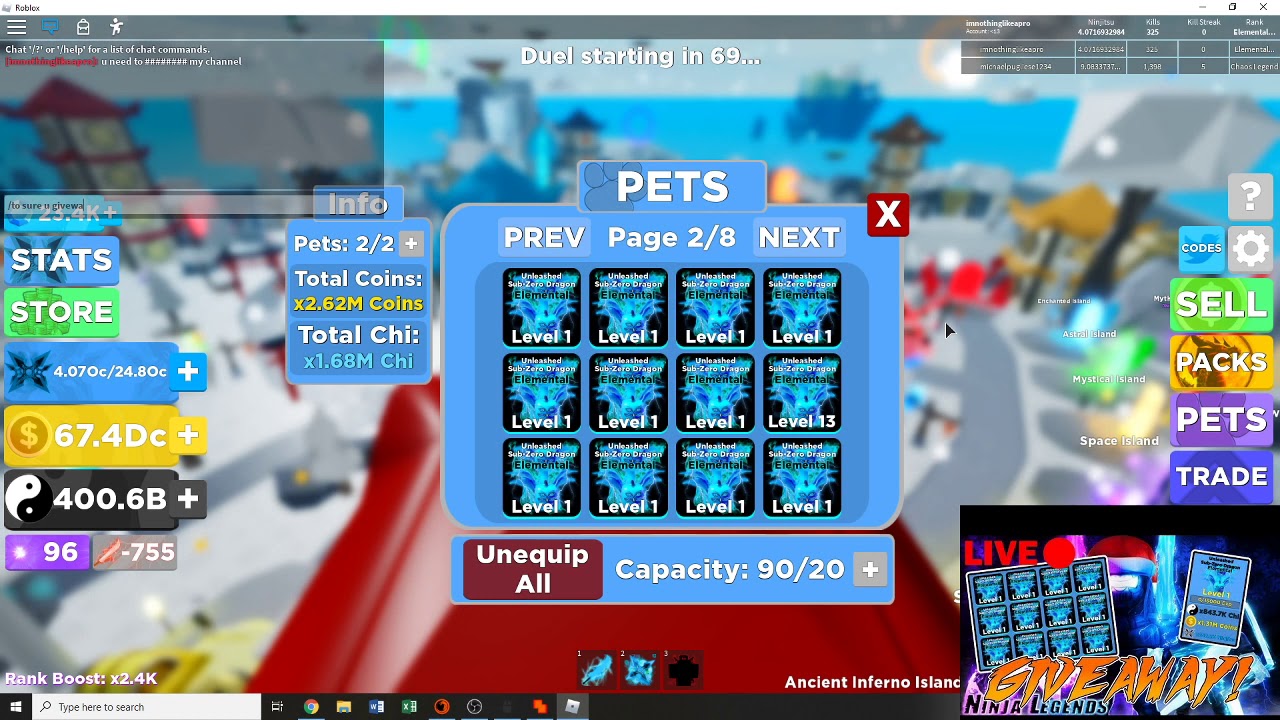This screenshot has width=1280, height=720.
Task: Select imnothinglikeapro leaderboard row
Action: tap(1120, 49)
